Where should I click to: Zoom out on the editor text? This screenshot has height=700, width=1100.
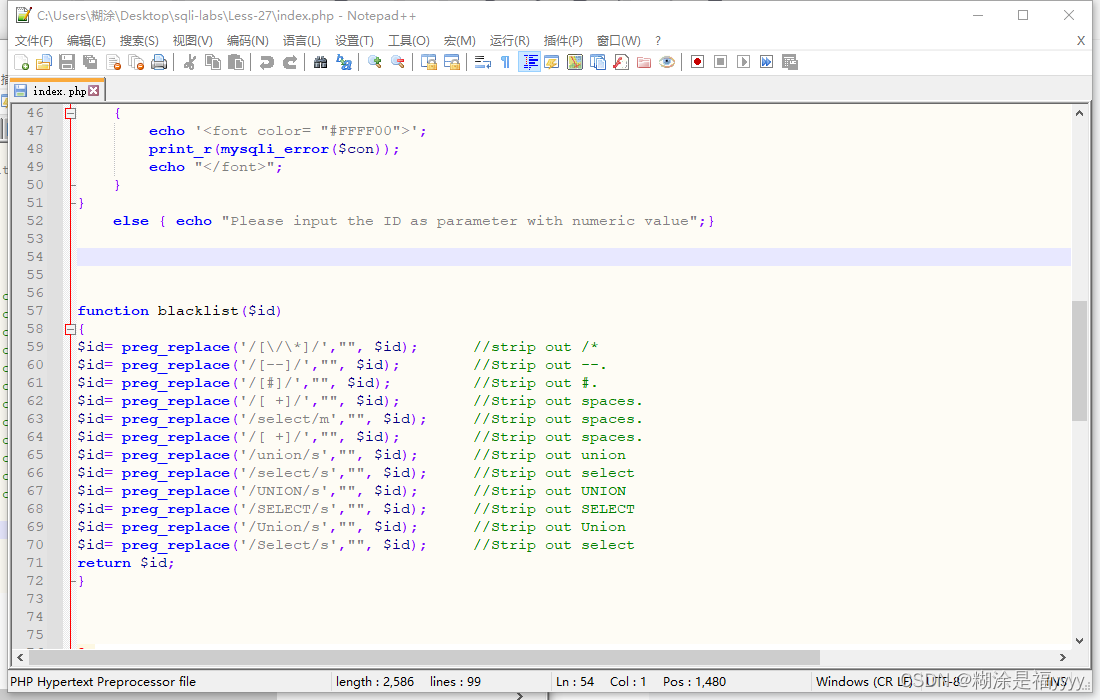[x=398, y=62]
